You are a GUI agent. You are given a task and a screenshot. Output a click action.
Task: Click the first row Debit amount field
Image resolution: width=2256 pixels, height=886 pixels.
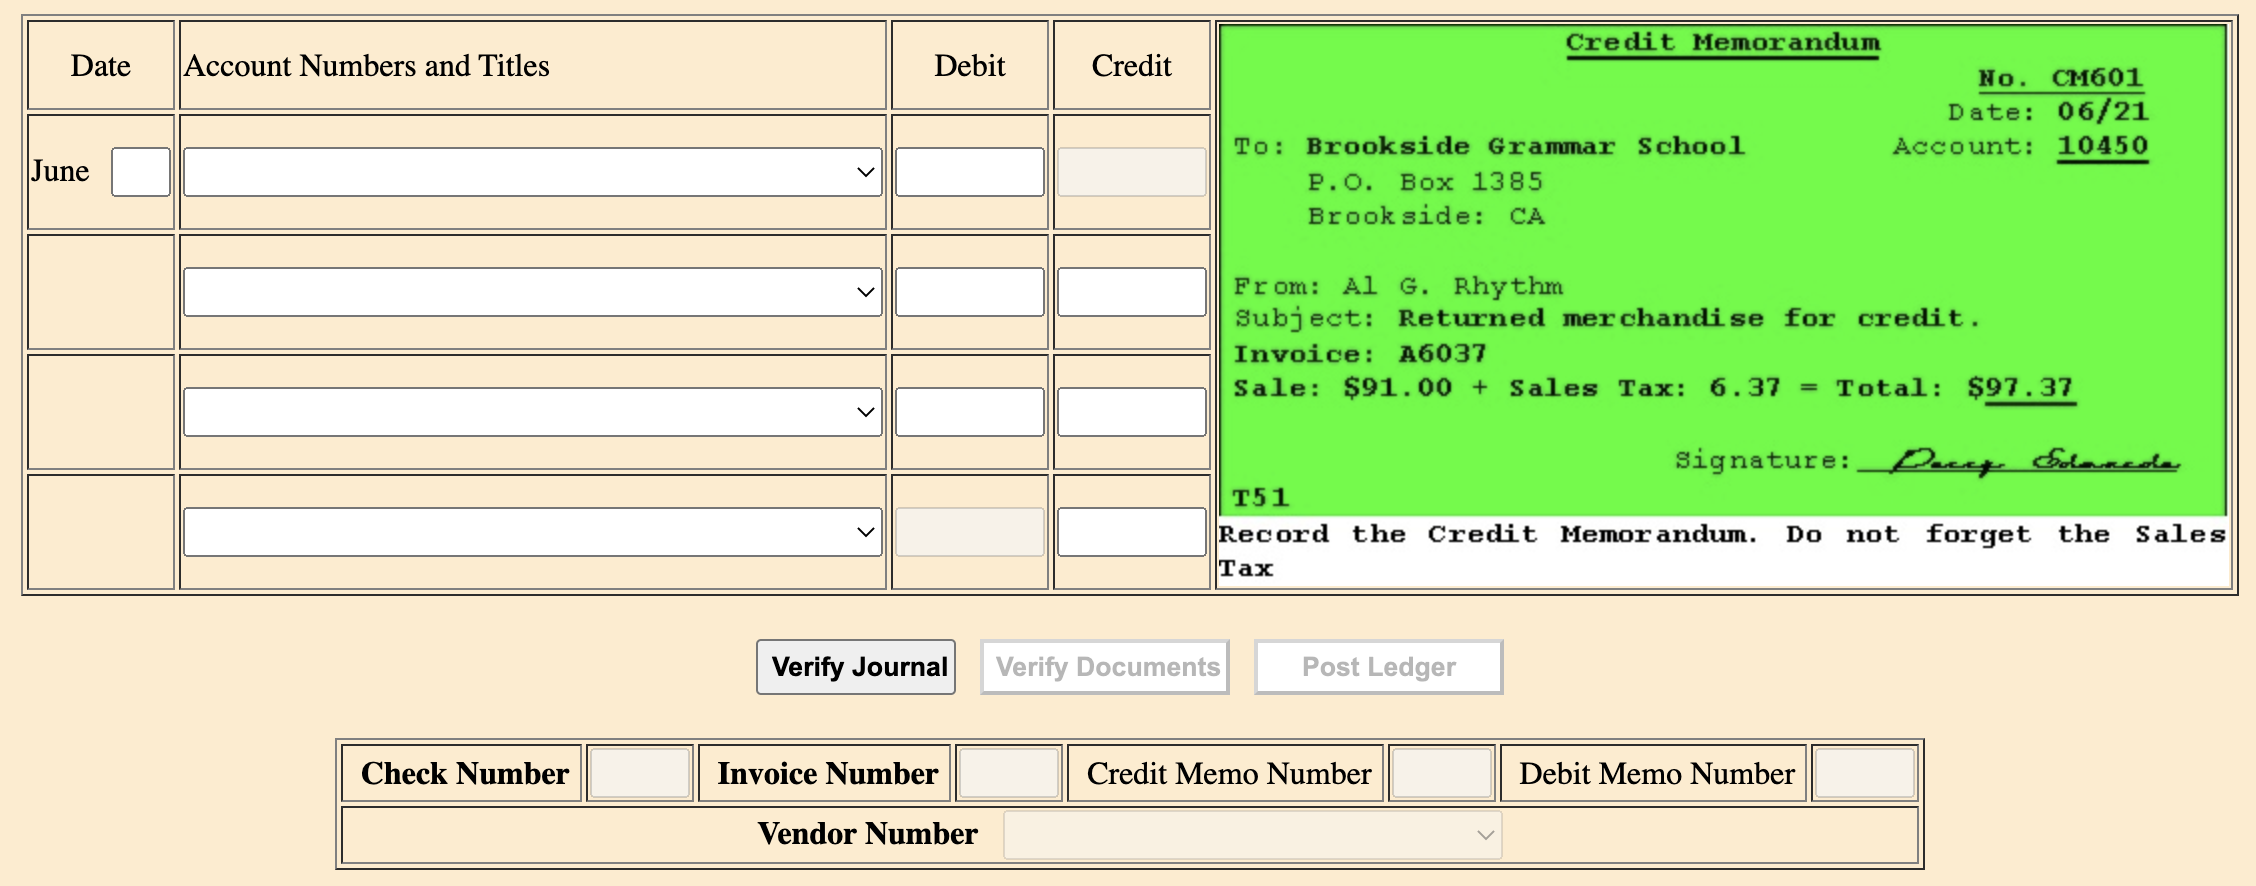click(969, 172)
